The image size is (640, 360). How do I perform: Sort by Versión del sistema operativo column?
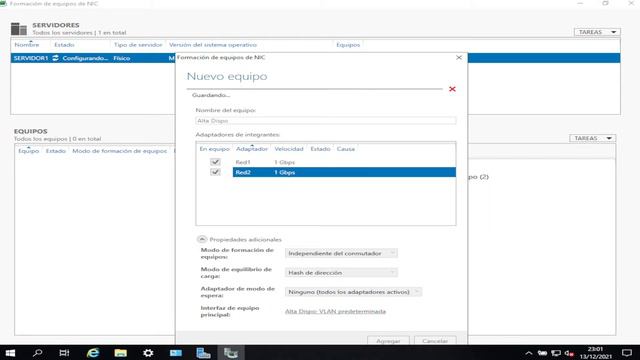213,45
